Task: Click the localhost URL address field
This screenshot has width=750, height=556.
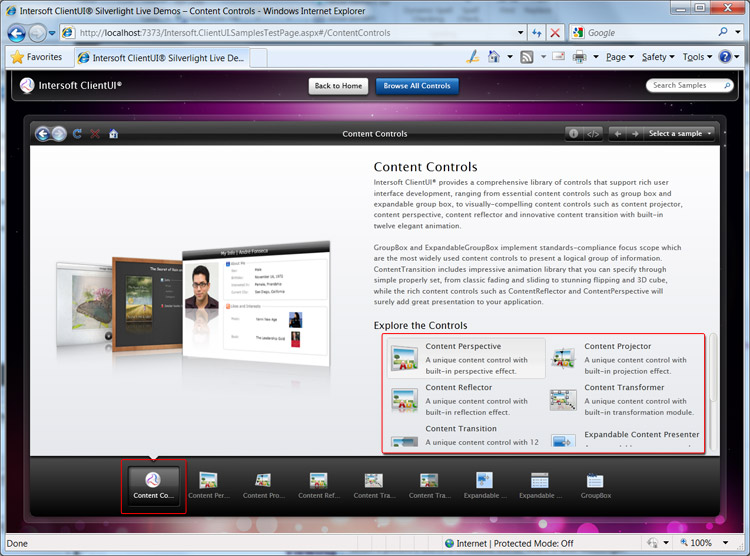Action: click(295, 33)
